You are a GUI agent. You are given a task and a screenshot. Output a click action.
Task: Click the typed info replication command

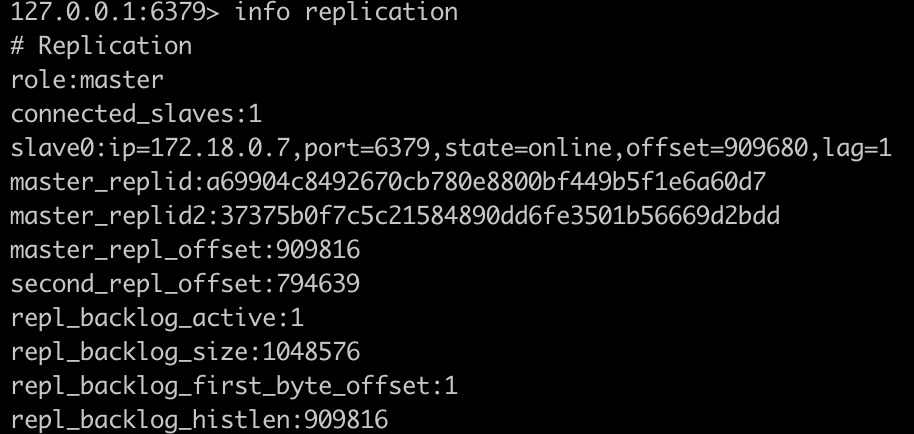tap(345, 13)
